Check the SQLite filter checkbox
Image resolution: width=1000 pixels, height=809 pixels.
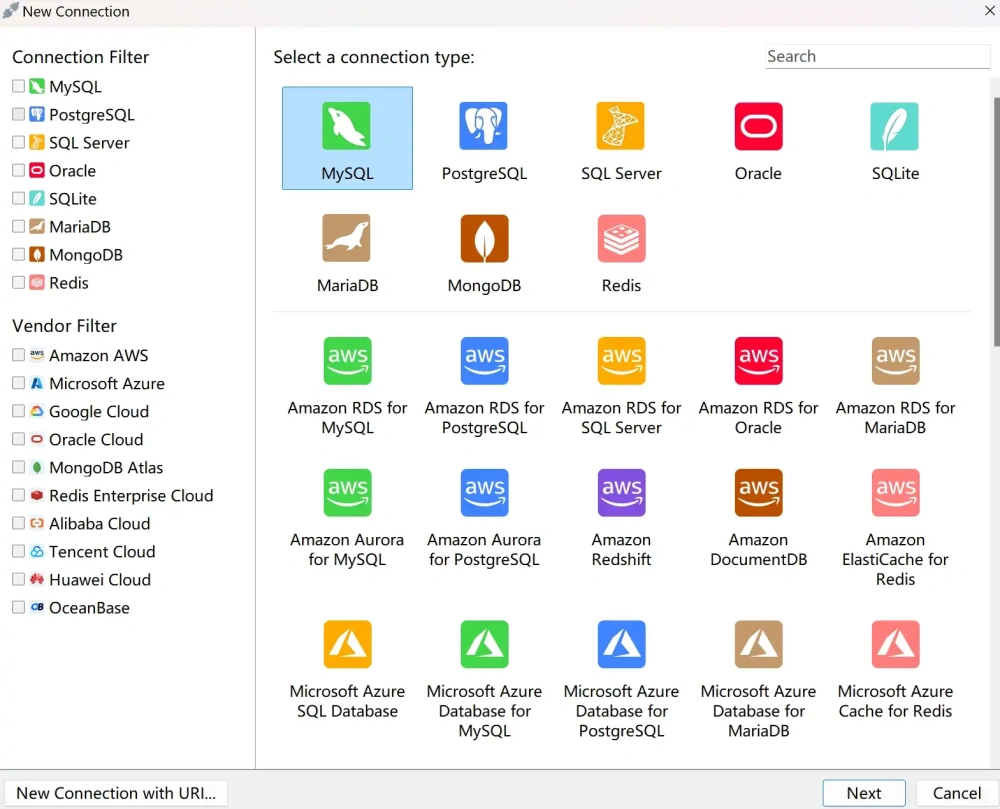[x=18, y=198]
